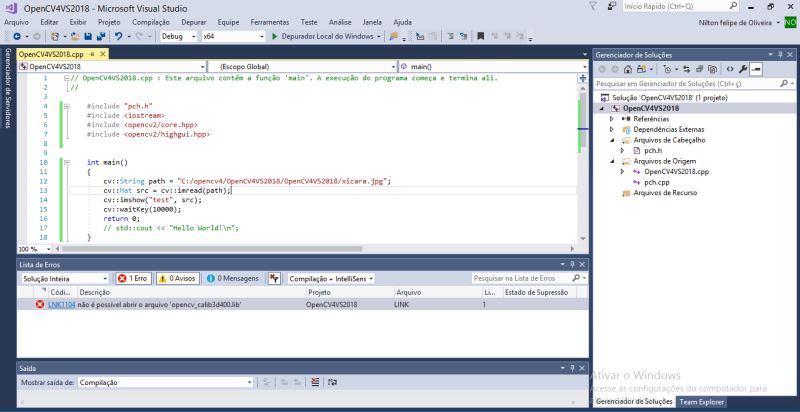Click the feedback flag icon in title bar
800x412 pixels.
point(612,7)
